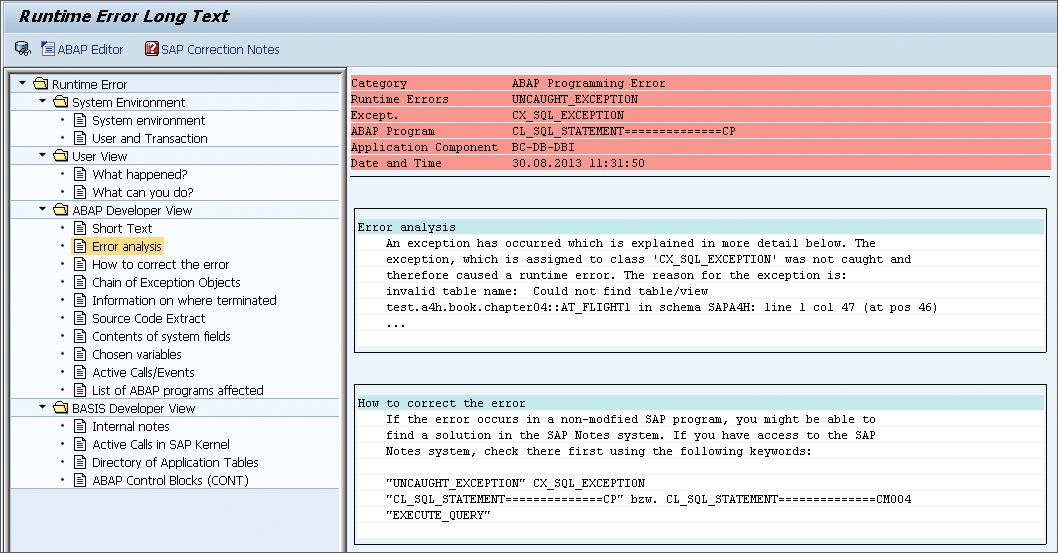Collapse the ABAP Developer View node
The height and width of the screenshot is (553, 1058).
pos(43,209)
